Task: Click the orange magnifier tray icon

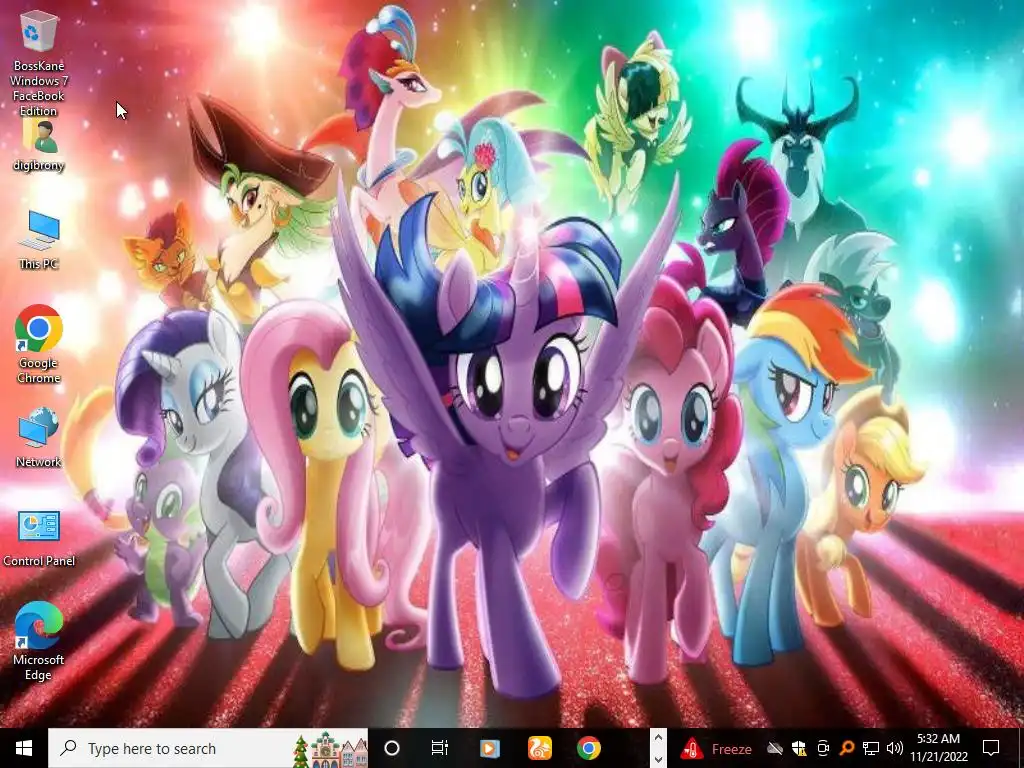Action: click(846, 748)
